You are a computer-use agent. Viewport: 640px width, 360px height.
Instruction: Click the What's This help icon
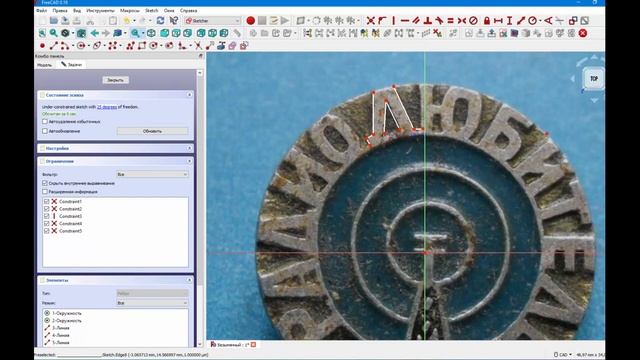coord(173,20)
